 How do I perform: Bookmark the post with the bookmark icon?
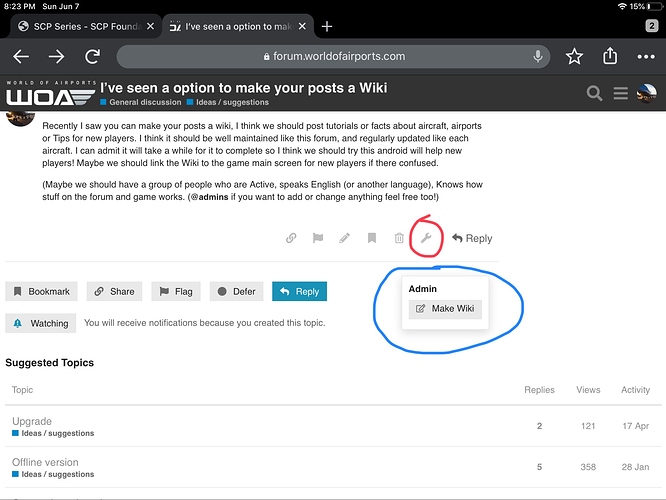[x=372, y=238]
